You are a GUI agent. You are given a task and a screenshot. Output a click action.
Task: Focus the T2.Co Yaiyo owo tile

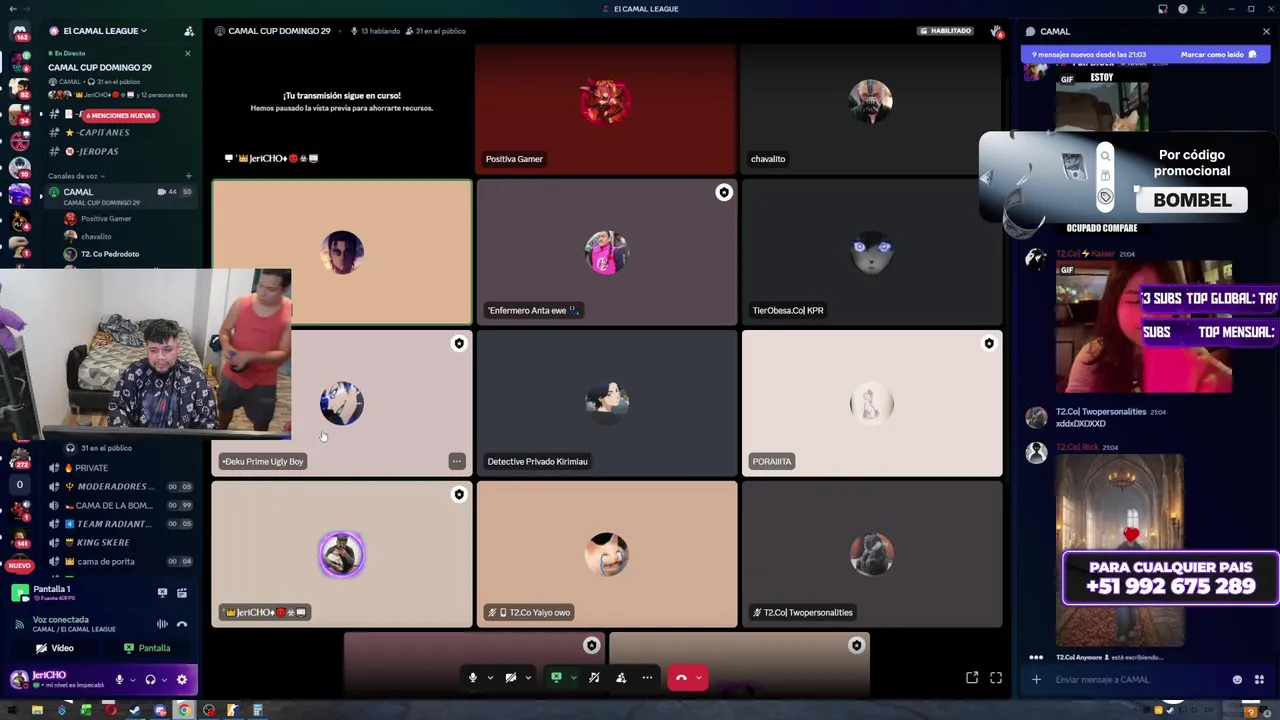point(606,554)
